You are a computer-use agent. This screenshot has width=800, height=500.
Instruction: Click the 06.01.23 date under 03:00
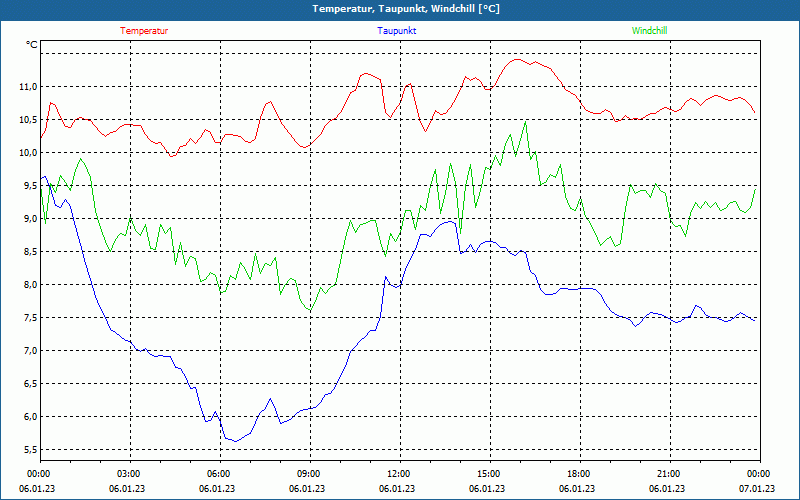(127, 489)
